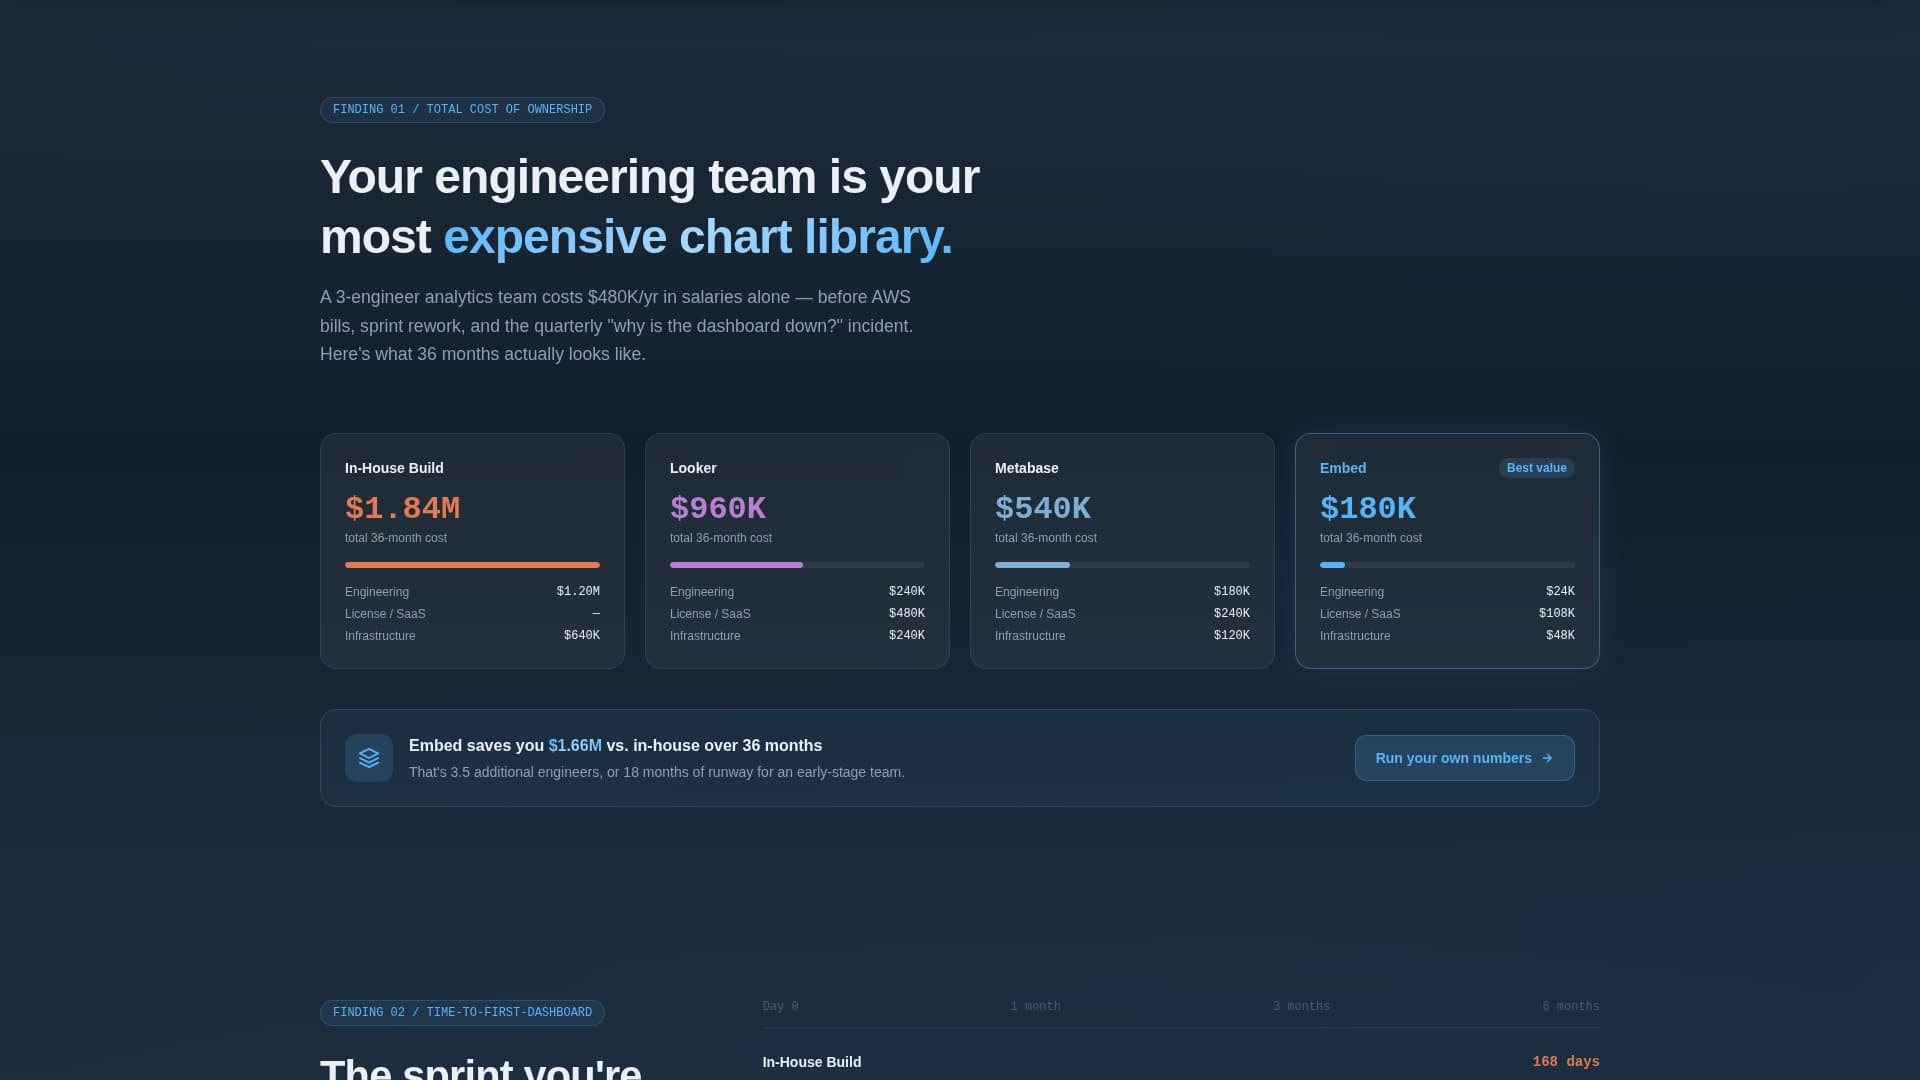Click the 6 months timeline label
The height and width of the screenshot is (1080, 1920).
pyautogui.click(x=1571, y=1007)
